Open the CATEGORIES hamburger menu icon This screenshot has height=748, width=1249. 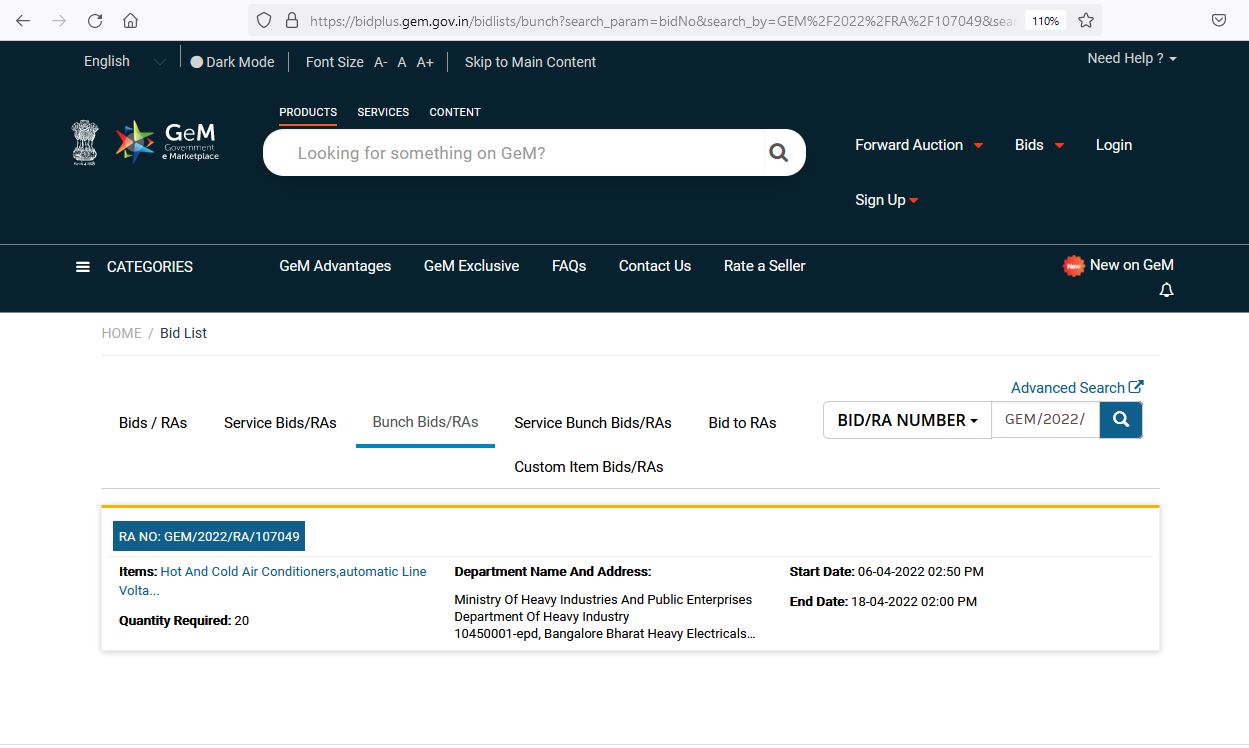tap(83, 267)
